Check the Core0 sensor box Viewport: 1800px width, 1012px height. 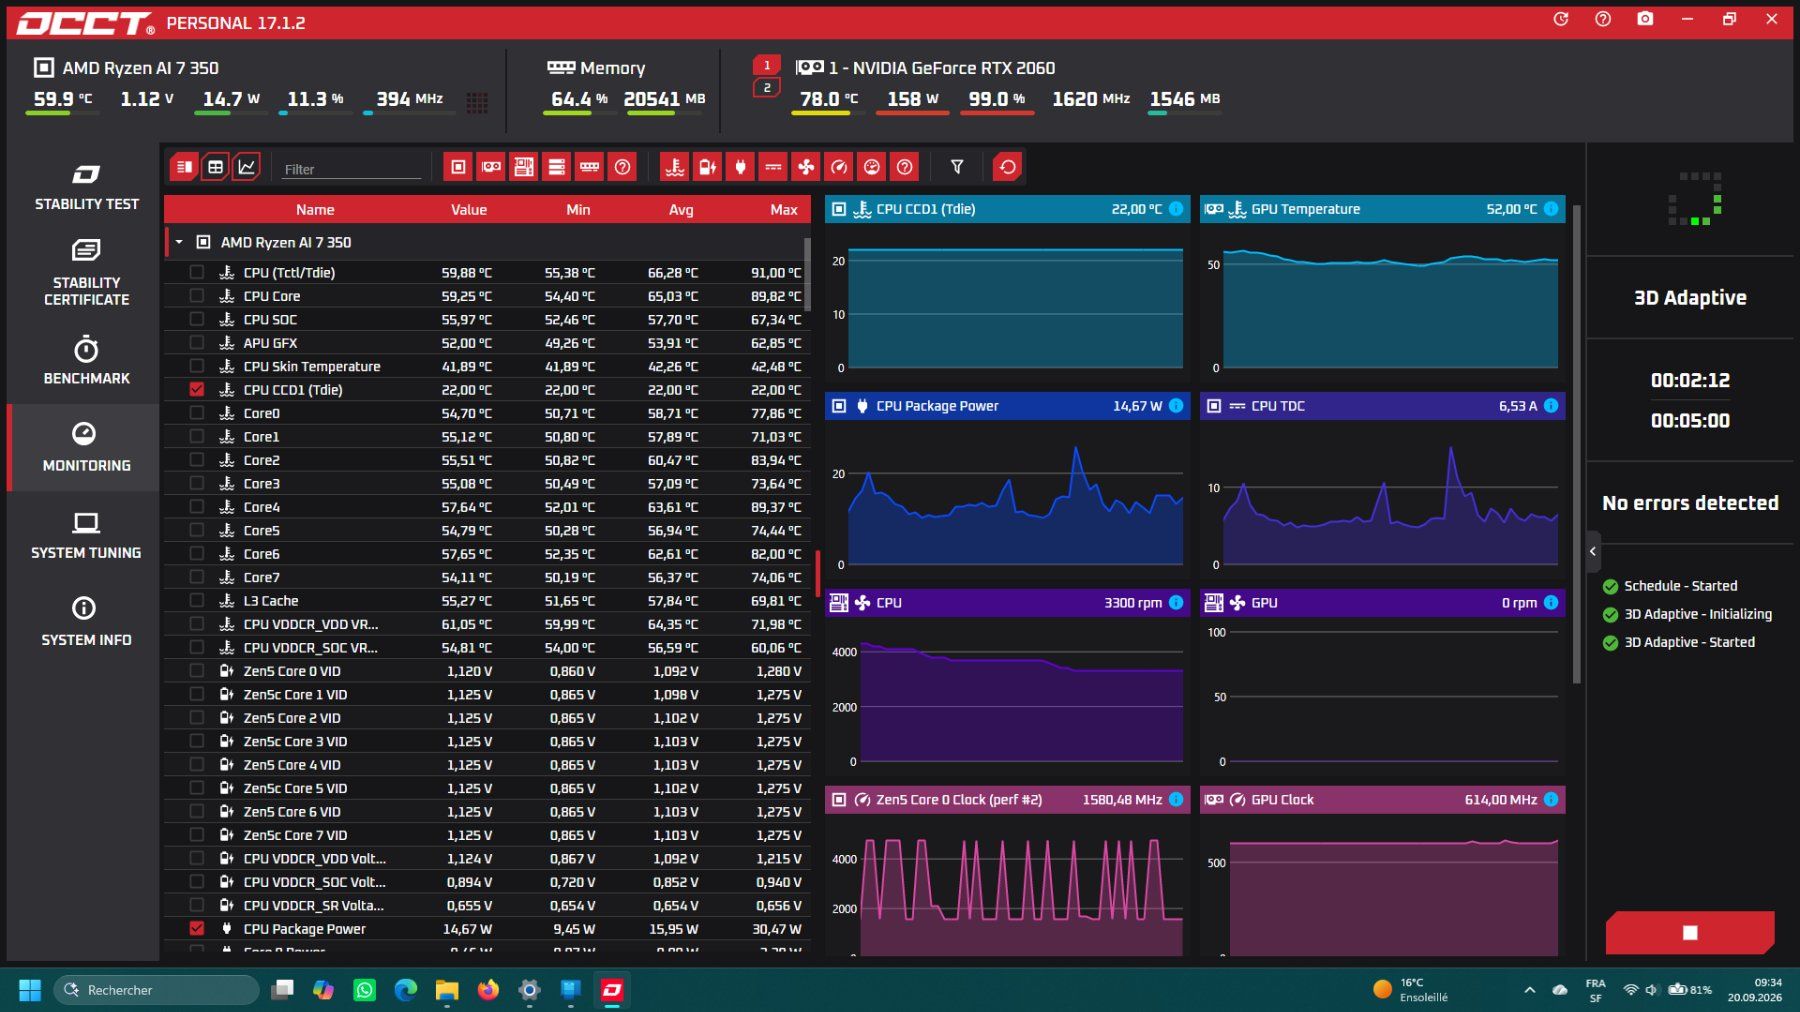pos(197,413)
